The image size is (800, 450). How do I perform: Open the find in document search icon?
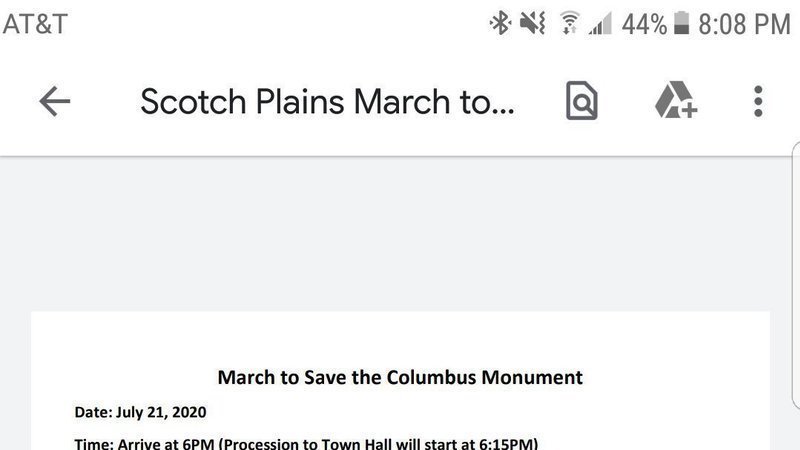[581, 101]
